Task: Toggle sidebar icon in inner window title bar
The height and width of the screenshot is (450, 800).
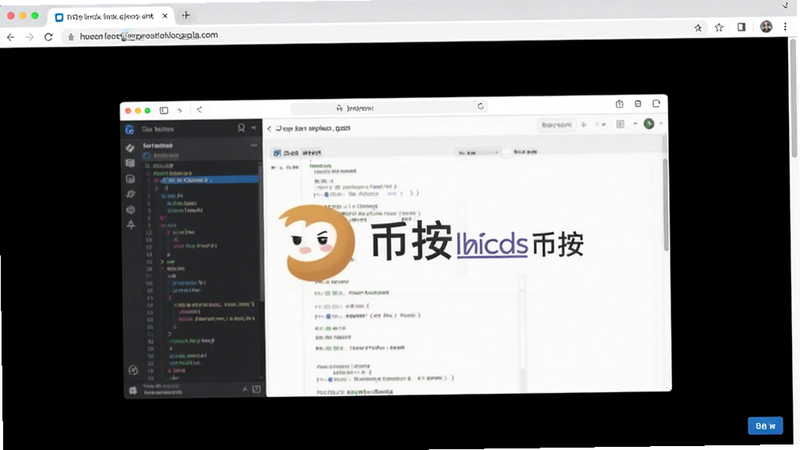Action: (164, 110)
